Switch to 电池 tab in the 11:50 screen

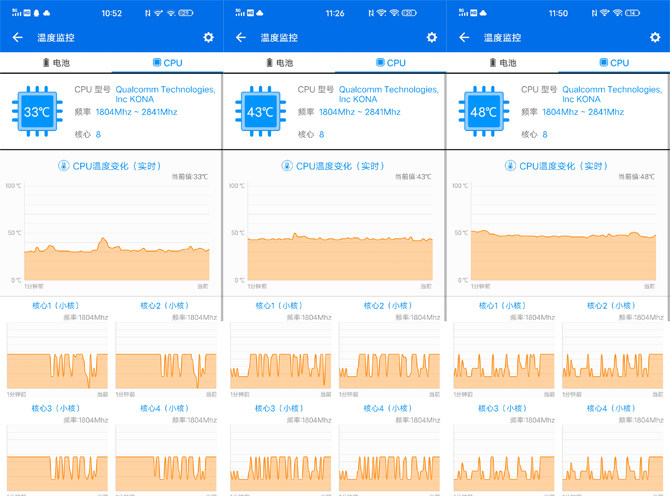point(502,62)
